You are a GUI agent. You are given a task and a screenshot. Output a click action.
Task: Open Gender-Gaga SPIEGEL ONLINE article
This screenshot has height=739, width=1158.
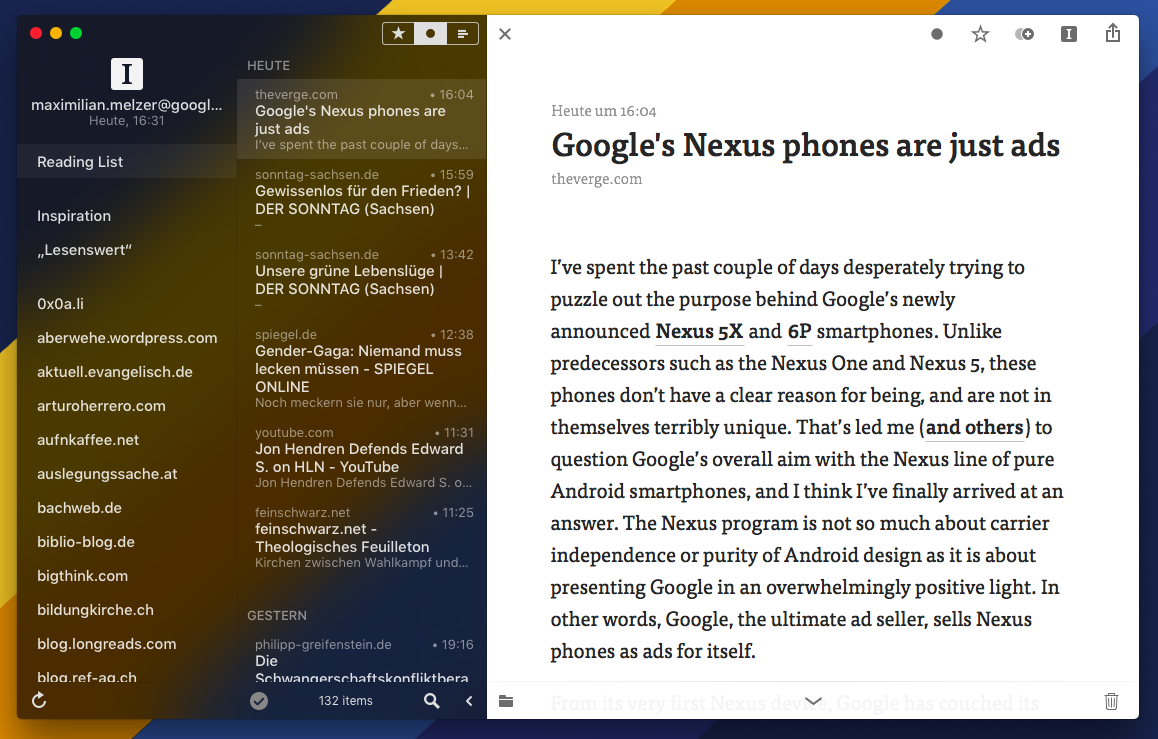coord(362,368)
